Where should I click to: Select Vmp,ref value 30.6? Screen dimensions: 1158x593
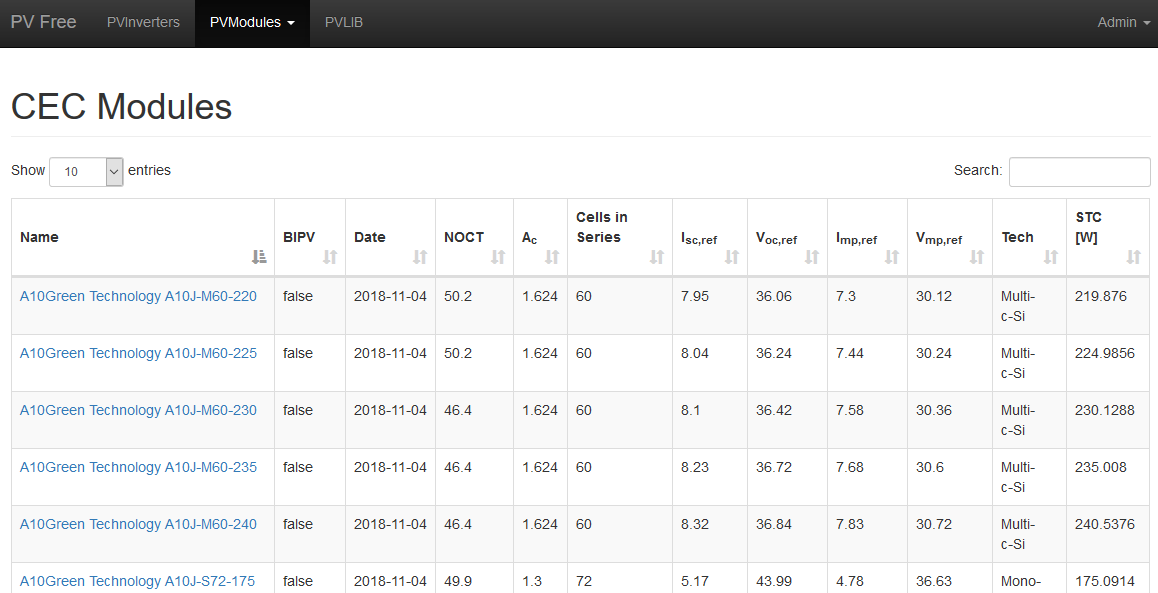pyautogui.click(x=929, y=467)
